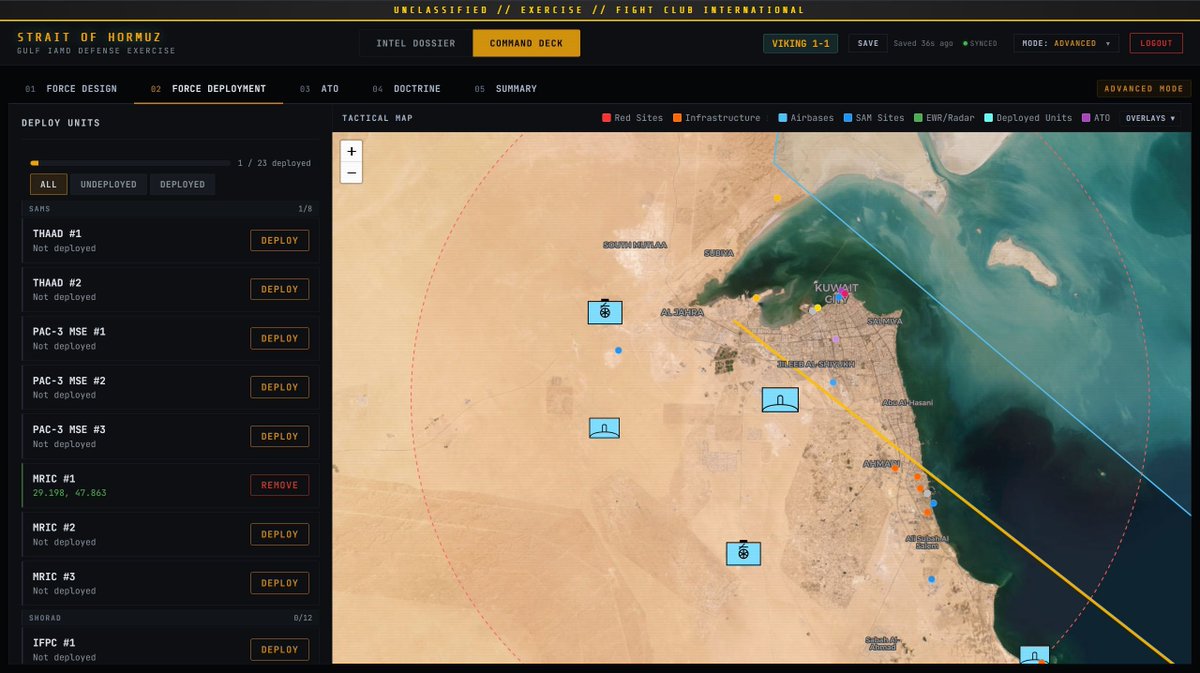1200x673 pixels.
Task: Toggle Airbases legend filter
Action: [806, 118]
